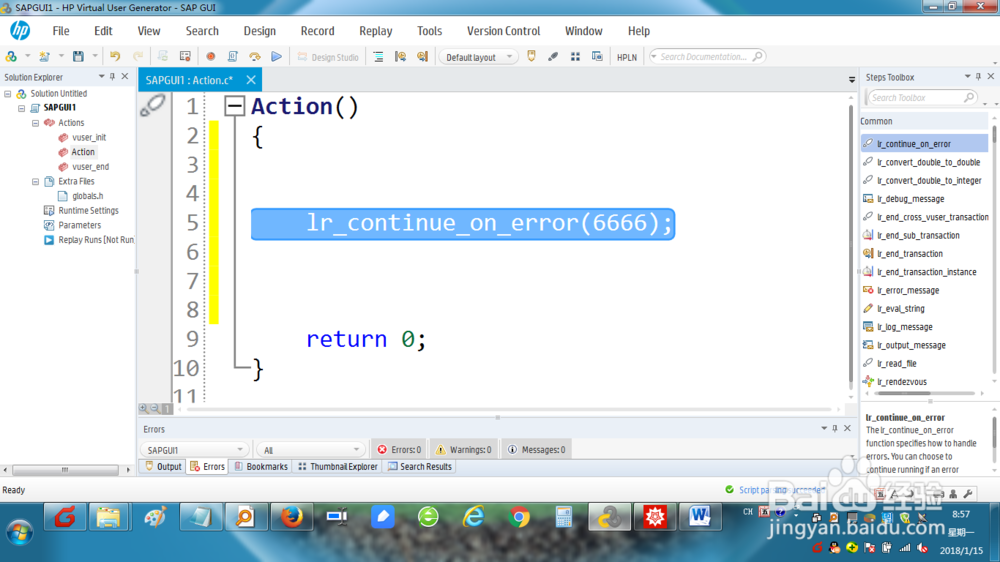The width and height of the screenshot is (1000, 562).
Task: Close the SAPGUI1 : Action.c tab
Action: (251, 80)
